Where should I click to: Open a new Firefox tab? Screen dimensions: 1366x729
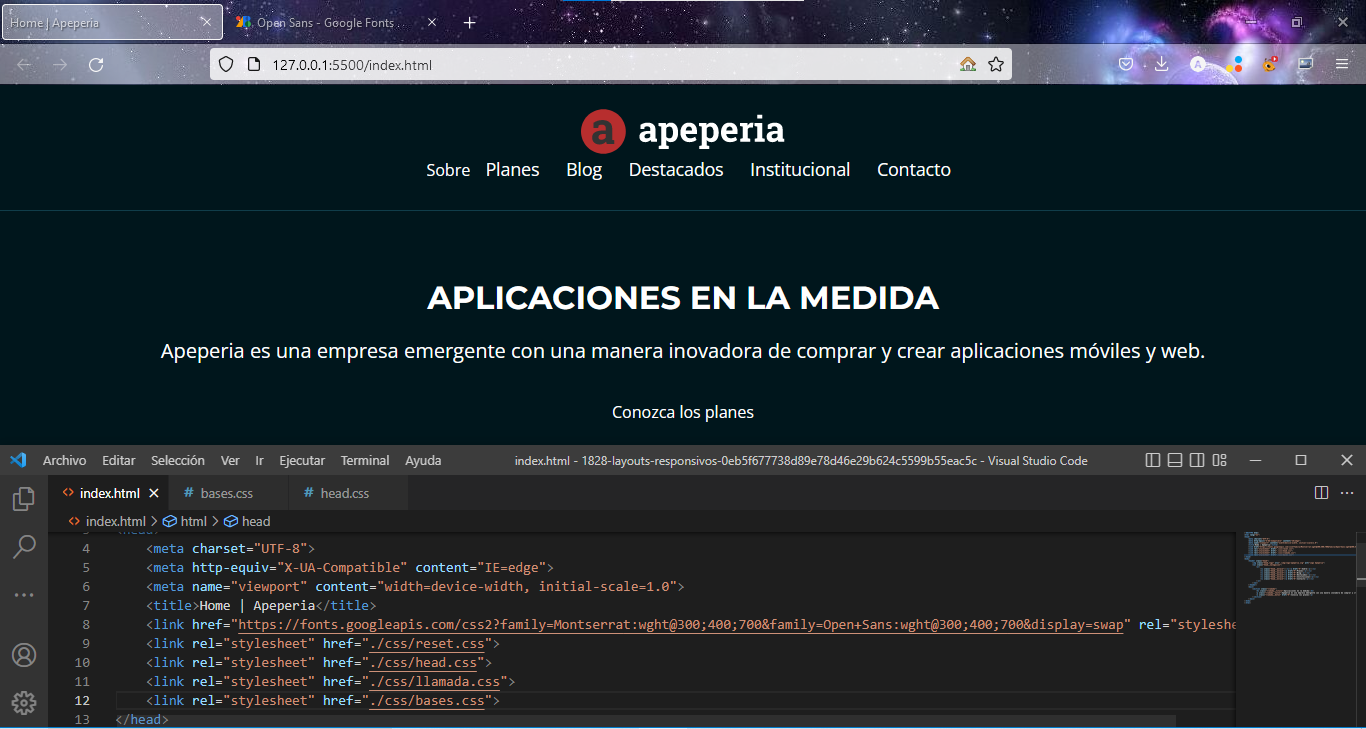[x=470, y=22]
